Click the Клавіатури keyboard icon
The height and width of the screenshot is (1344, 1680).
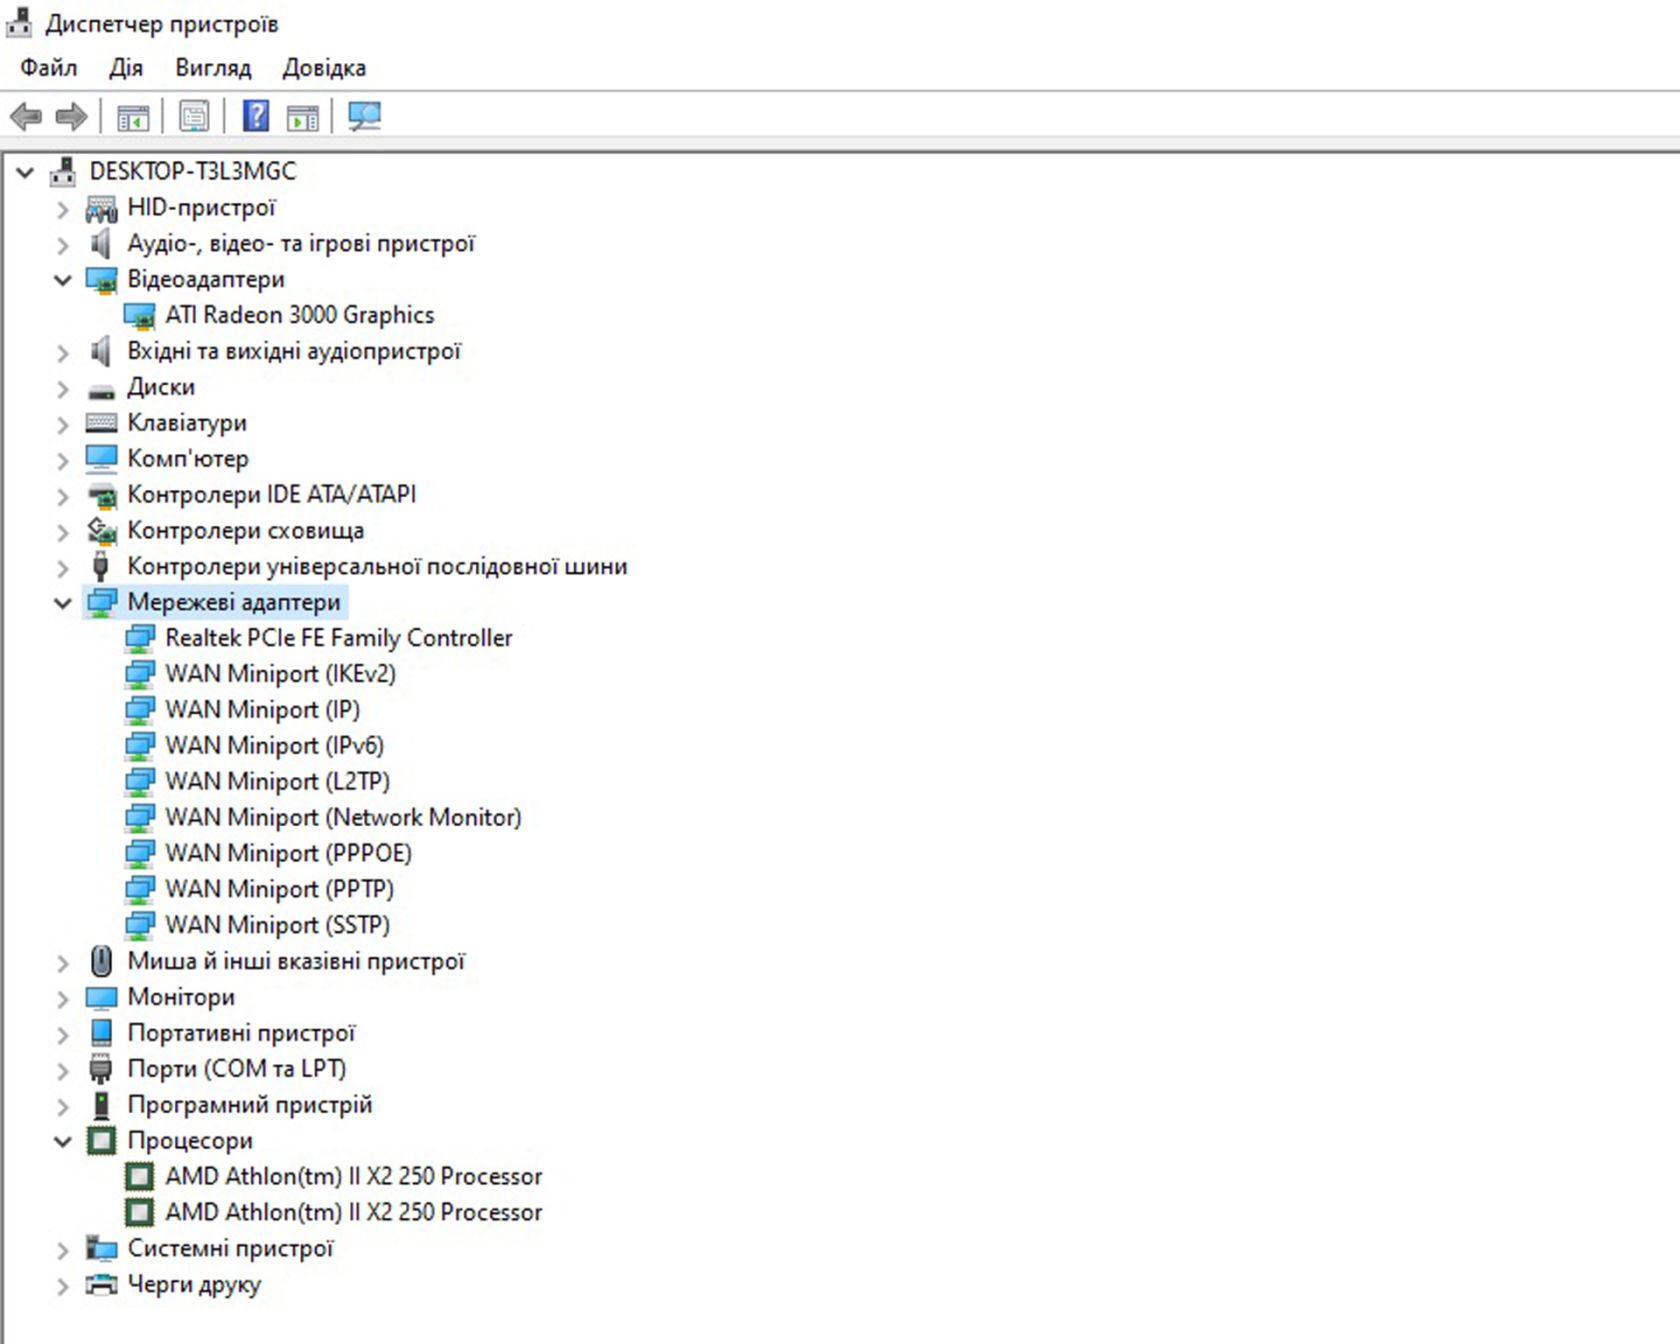pyautogui.click(x=101, y=423)
